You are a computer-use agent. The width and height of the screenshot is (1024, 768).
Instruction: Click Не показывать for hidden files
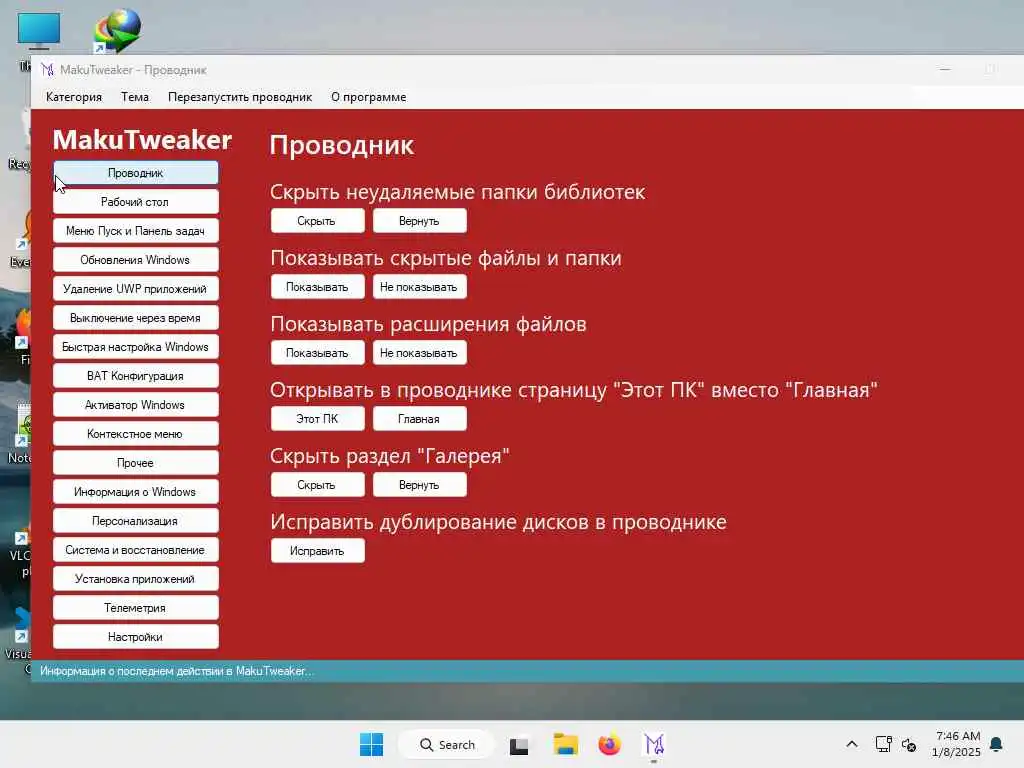[x=419, y=287]
